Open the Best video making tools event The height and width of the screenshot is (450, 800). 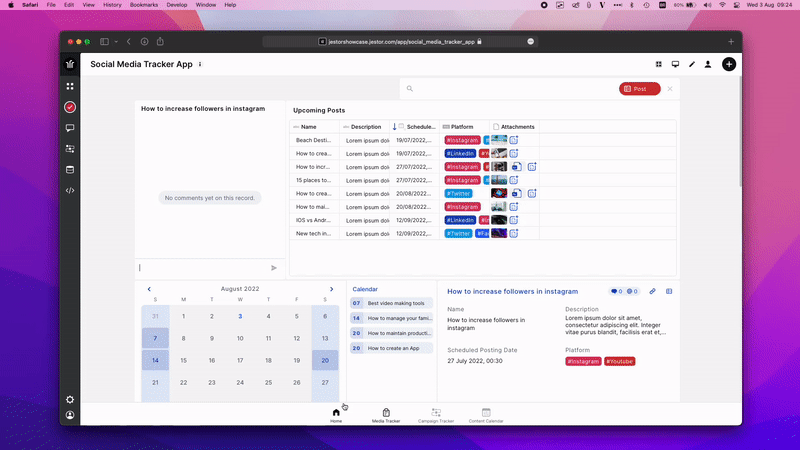coord(391,303)
